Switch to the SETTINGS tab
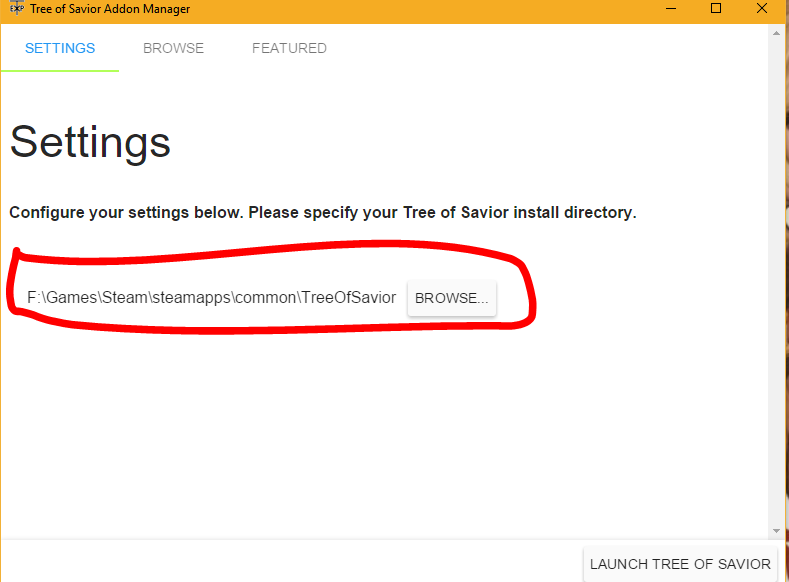The width and height of the screenshot is (789, 582). tap(60, 48)
